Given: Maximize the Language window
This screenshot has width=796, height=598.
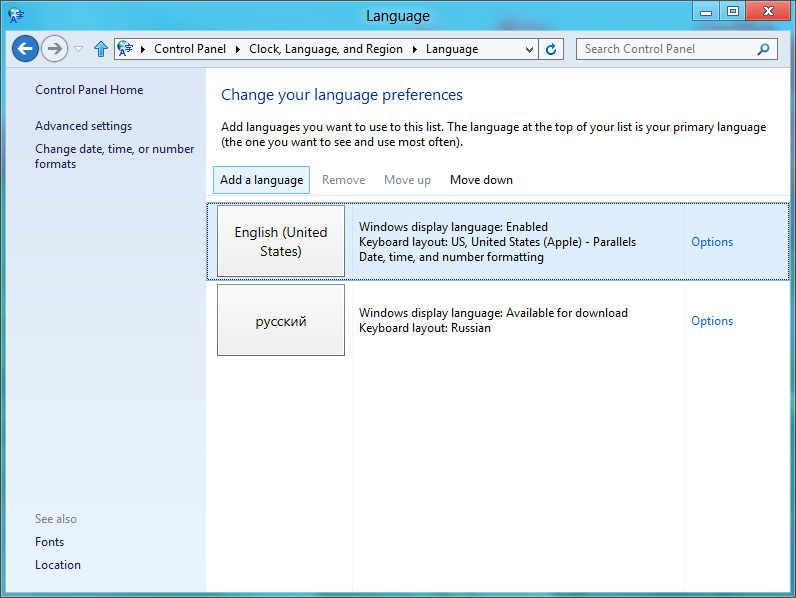Looking at the screenshot, I should click(733, 12).
